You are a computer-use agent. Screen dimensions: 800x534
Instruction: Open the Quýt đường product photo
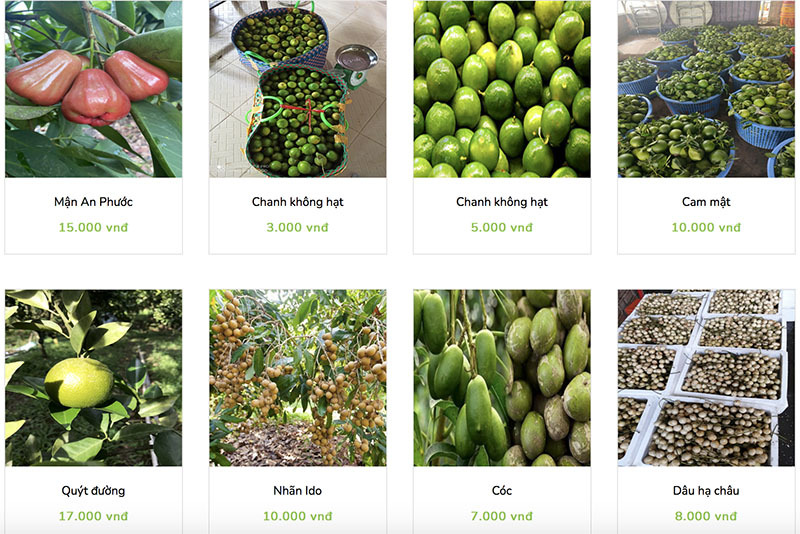click(x=93, y=378)
